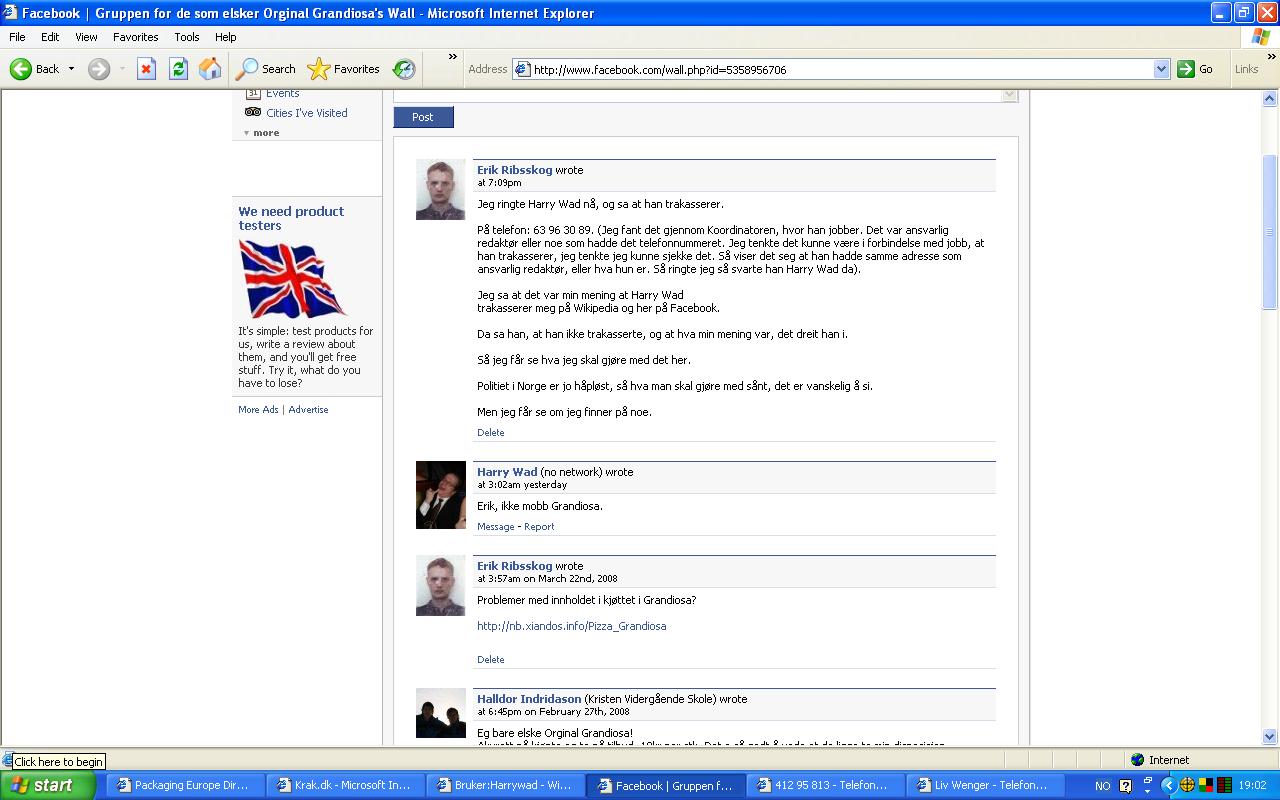The width and height of the screenshot is (1280, 800).
Task: Expand the address bar URL dropdown
Action: pyautogui.click(x=1161, y=69)
